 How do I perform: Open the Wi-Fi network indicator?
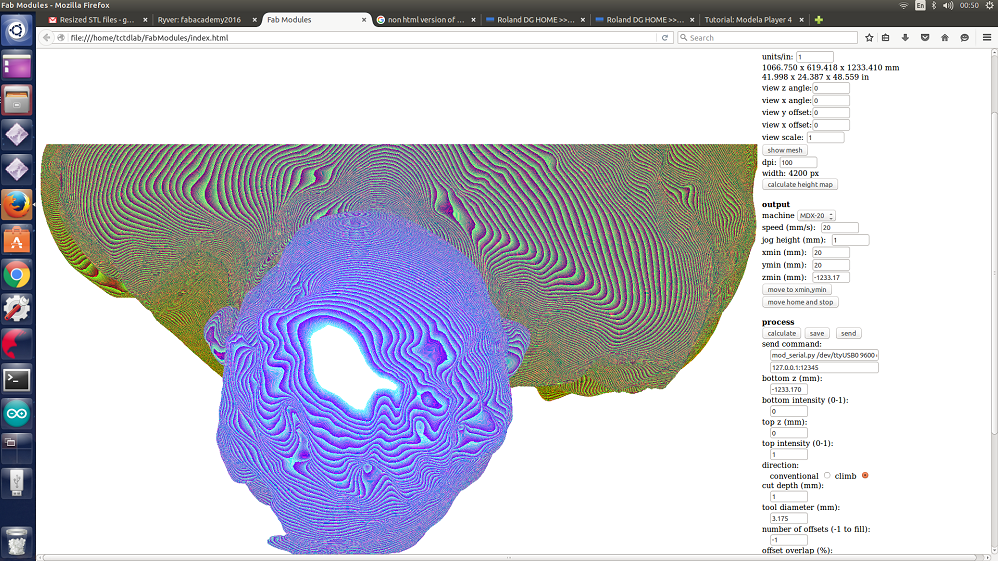(x=903, y=5)
